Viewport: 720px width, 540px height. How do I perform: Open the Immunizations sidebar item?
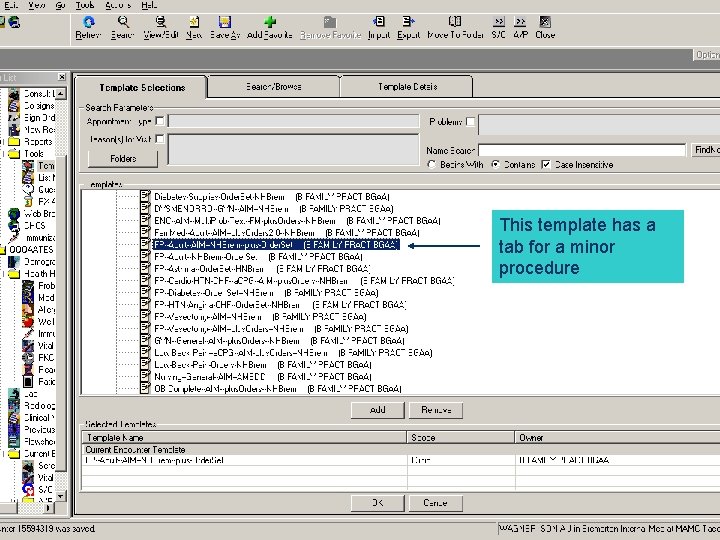[x=32, y=237]
